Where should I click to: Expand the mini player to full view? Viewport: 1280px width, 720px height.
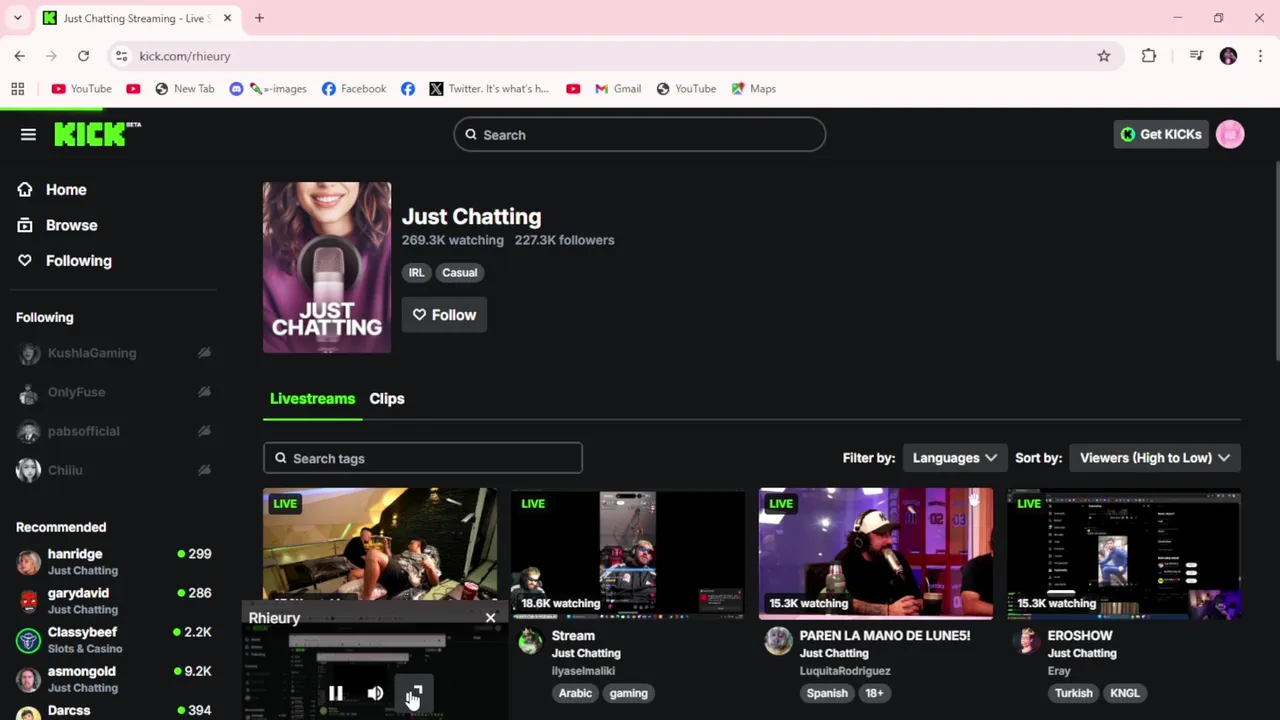tap(414, 693)
